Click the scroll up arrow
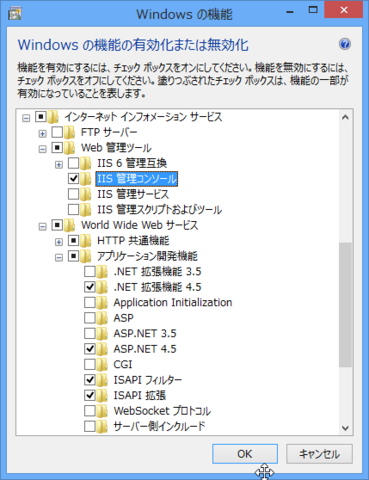 click(x=345, y=117)
